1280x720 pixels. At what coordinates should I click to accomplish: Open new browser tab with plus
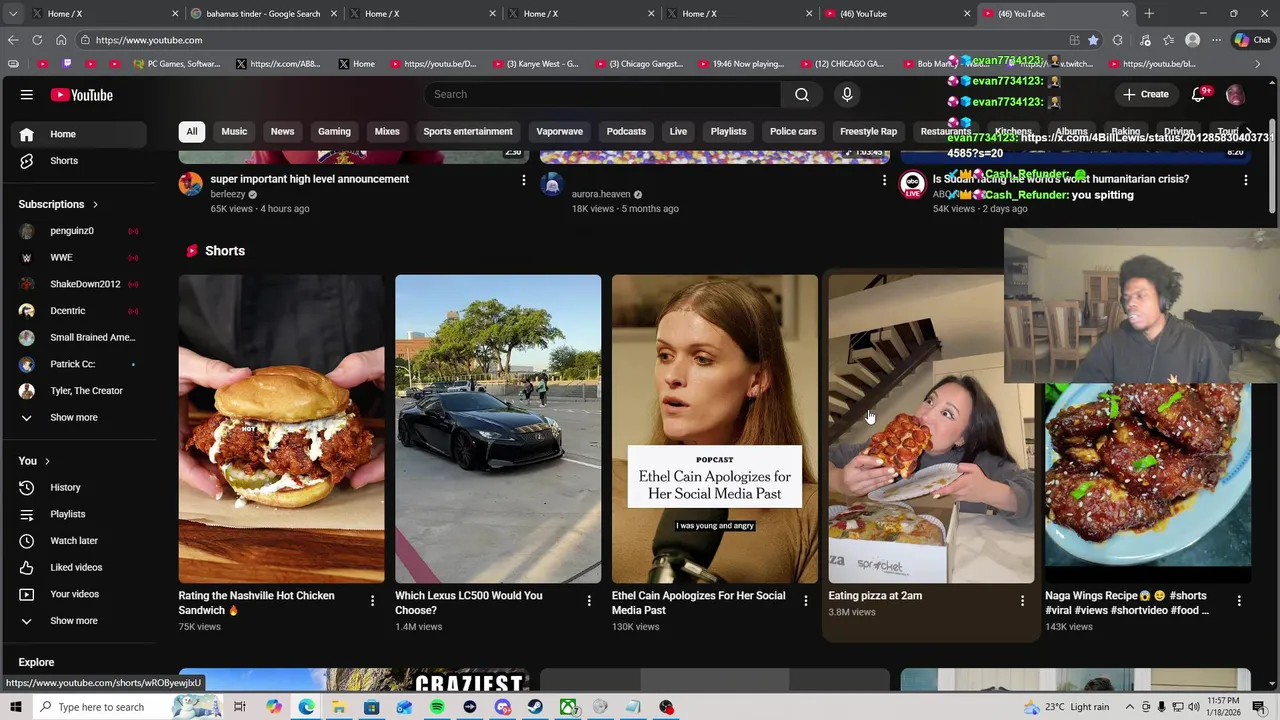coord(1149,14)
